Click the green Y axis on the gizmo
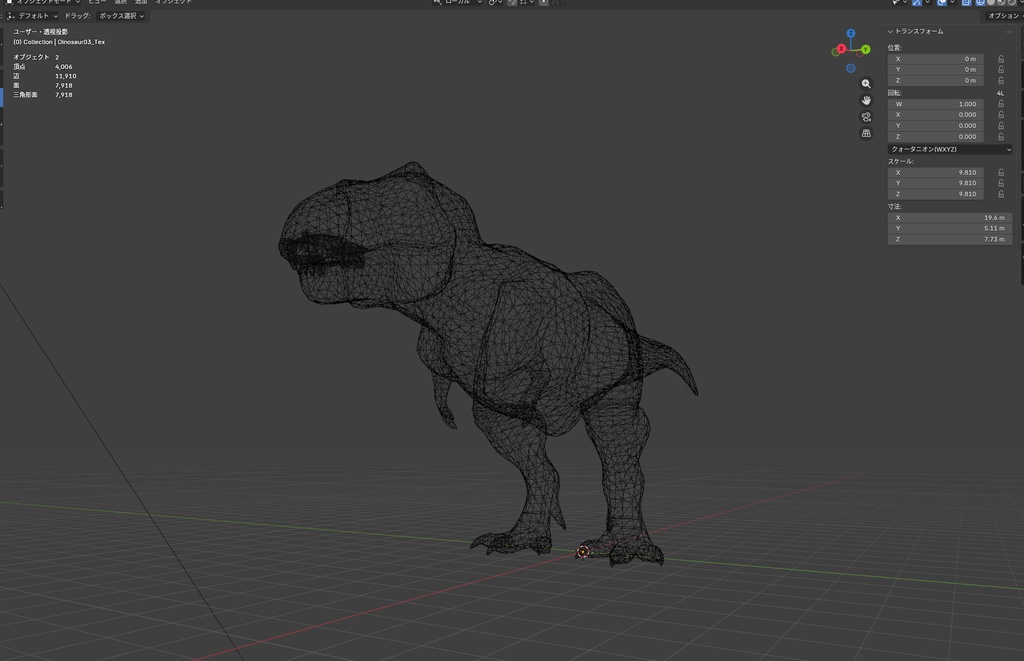This screenshot has height=661, width=1024. coord(865,50)
